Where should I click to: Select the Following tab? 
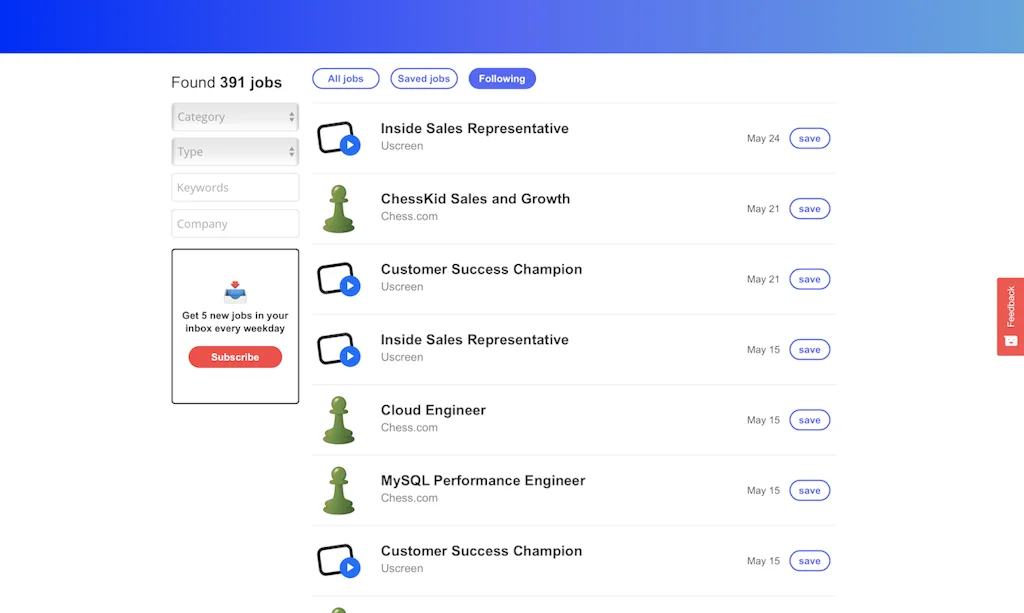pos(502,79)
